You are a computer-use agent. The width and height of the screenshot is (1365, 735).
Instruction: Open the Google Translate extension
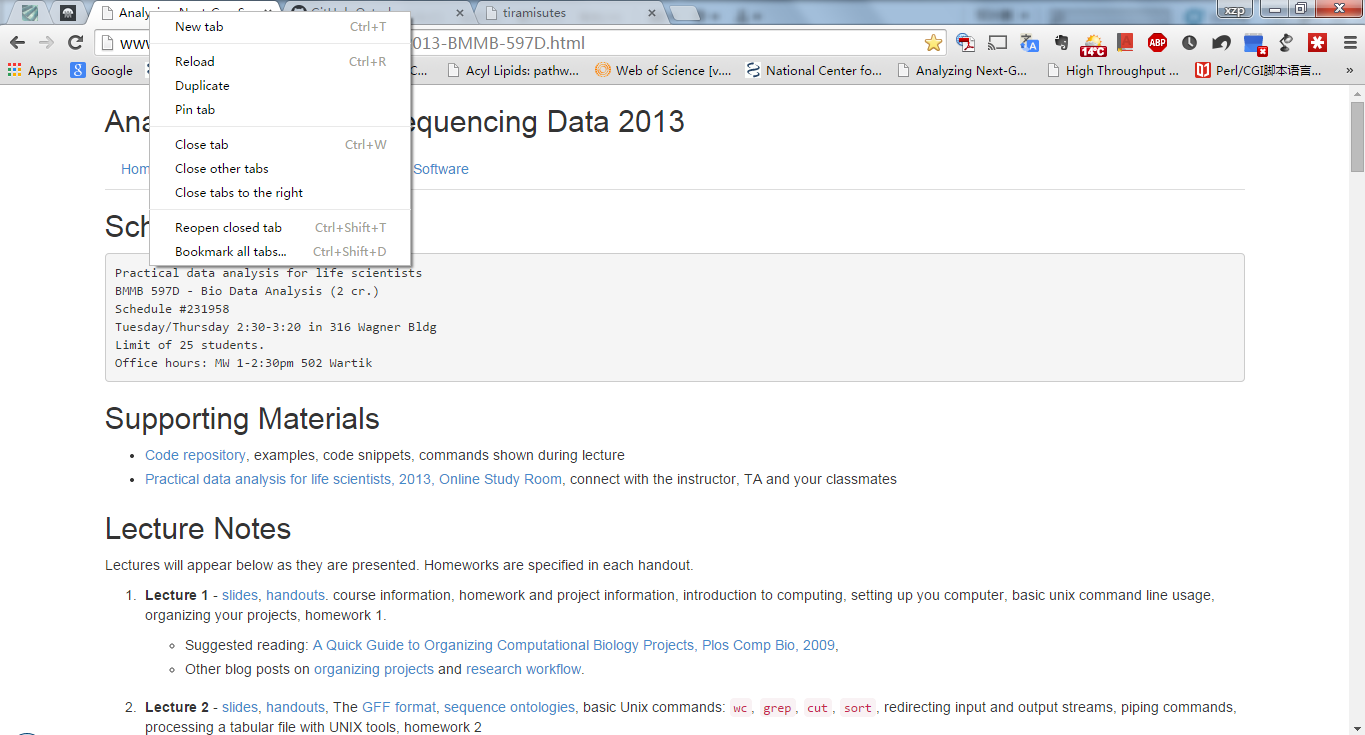(x=1029, y=42)
